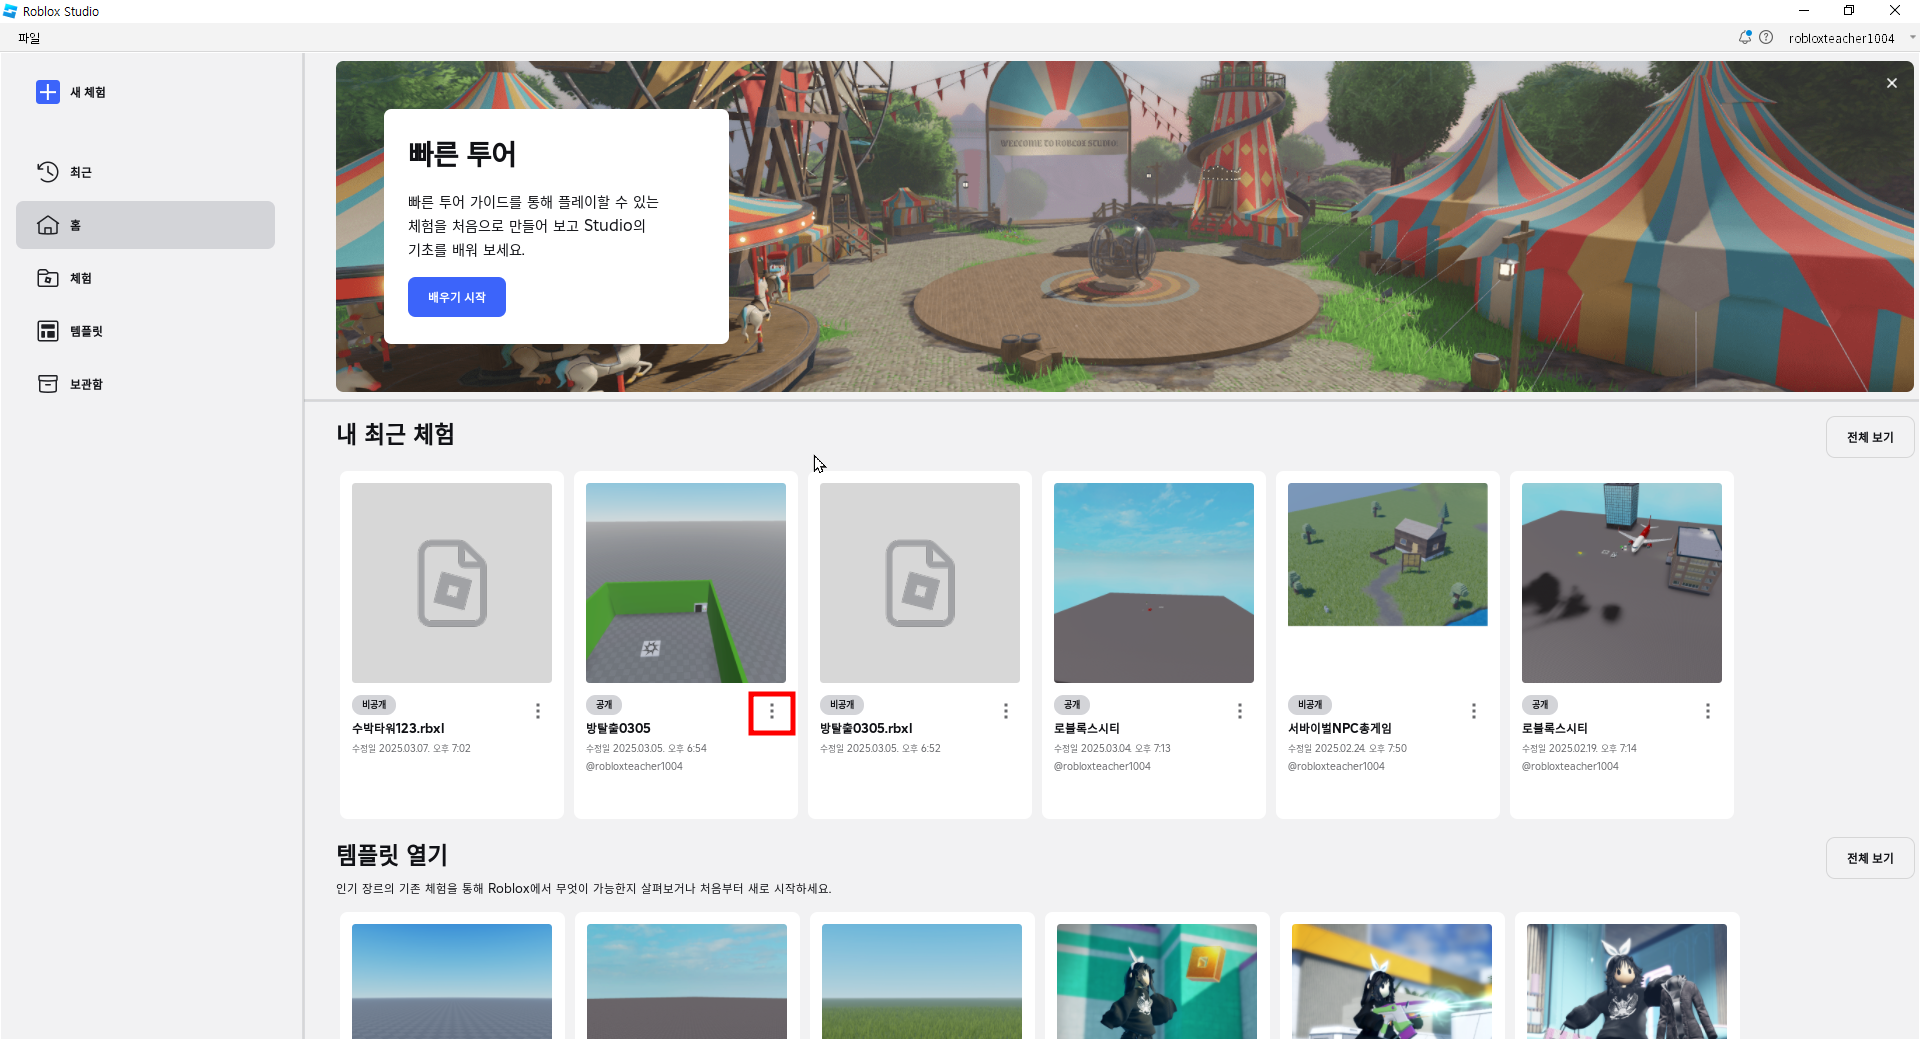Viewport: 1920px width, 1039px height.
Task: Open the 방탈출0305 green wall thumbnail
Action: pyautogui.click(x=686, y=583)
